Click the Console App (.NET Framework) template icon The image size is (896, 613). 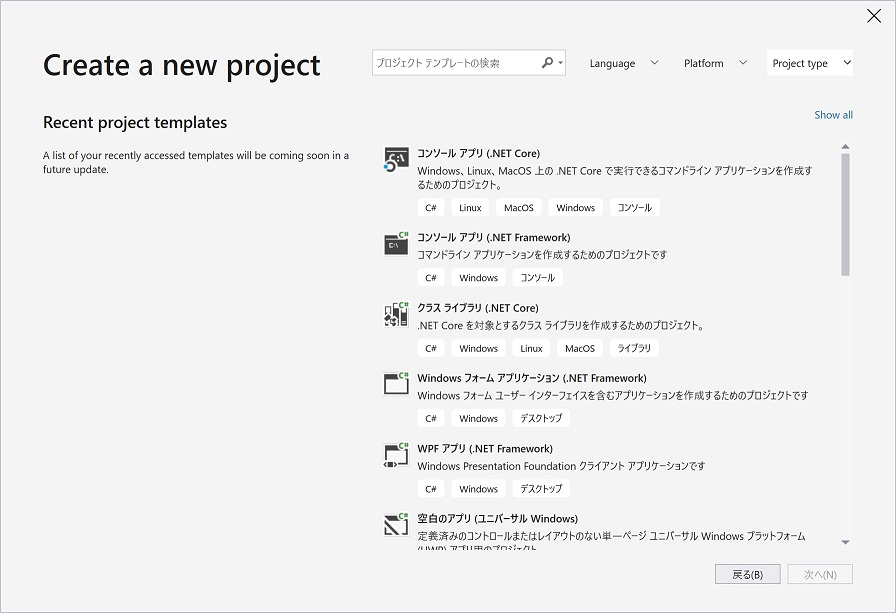point(396,243)
